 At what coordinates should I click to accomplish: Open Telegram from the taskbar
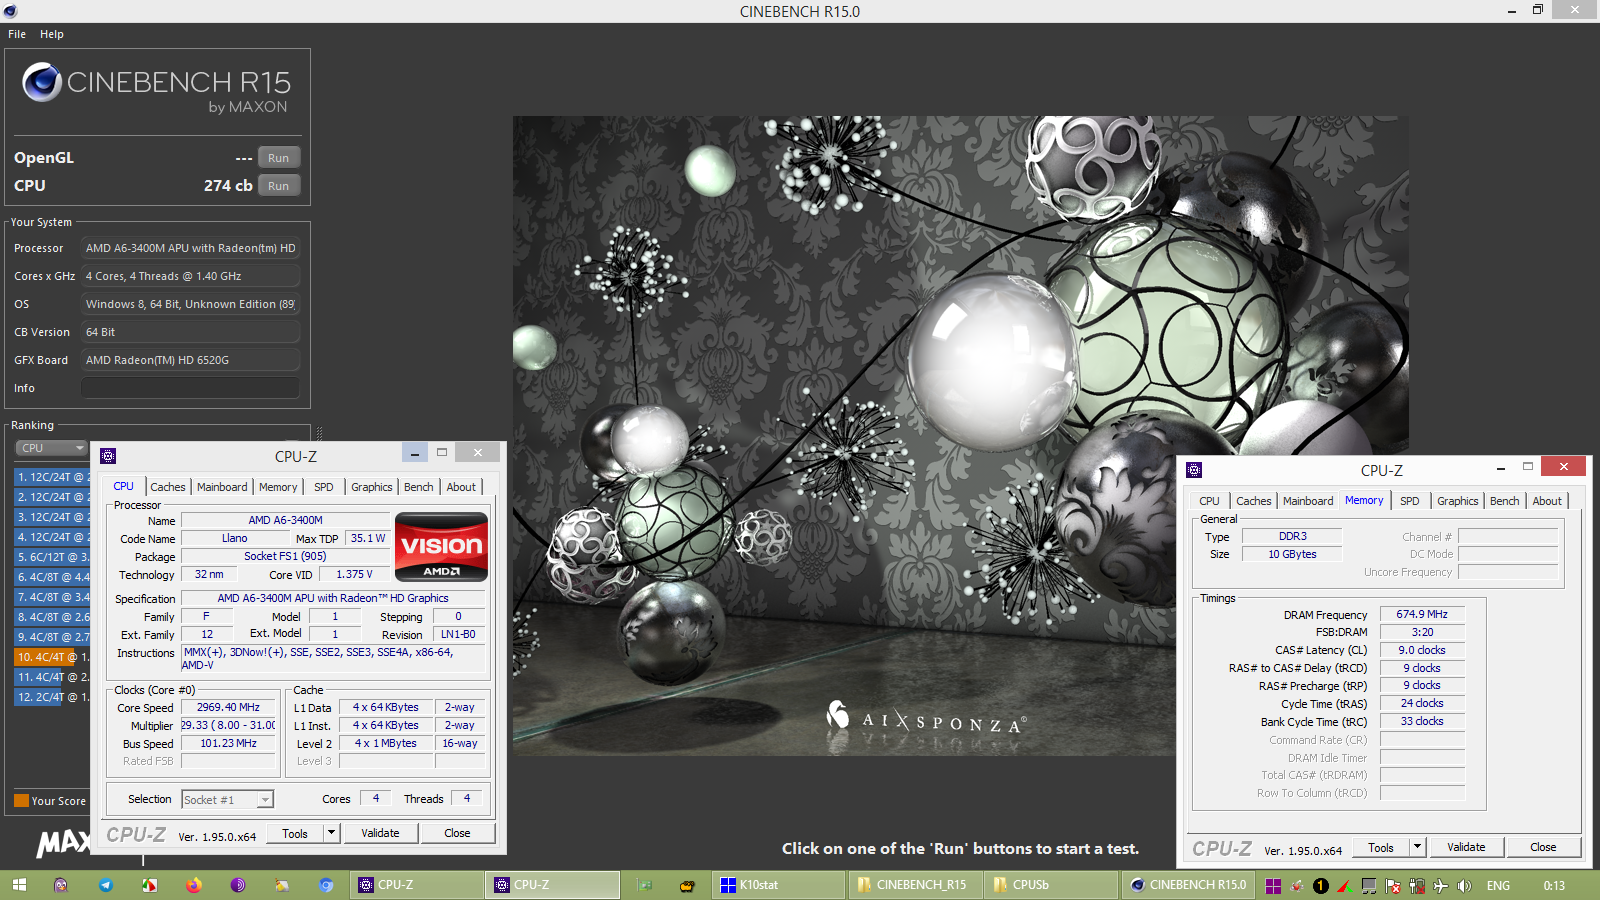click(x=106, y=885)
